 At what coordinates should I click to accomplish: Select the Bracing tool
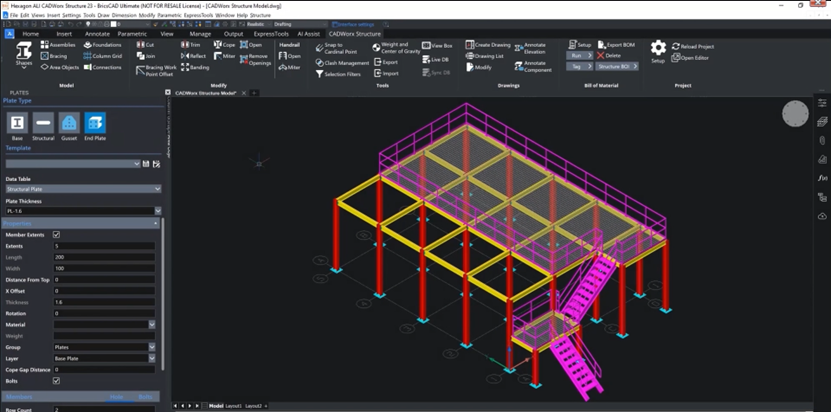point(54,56)
